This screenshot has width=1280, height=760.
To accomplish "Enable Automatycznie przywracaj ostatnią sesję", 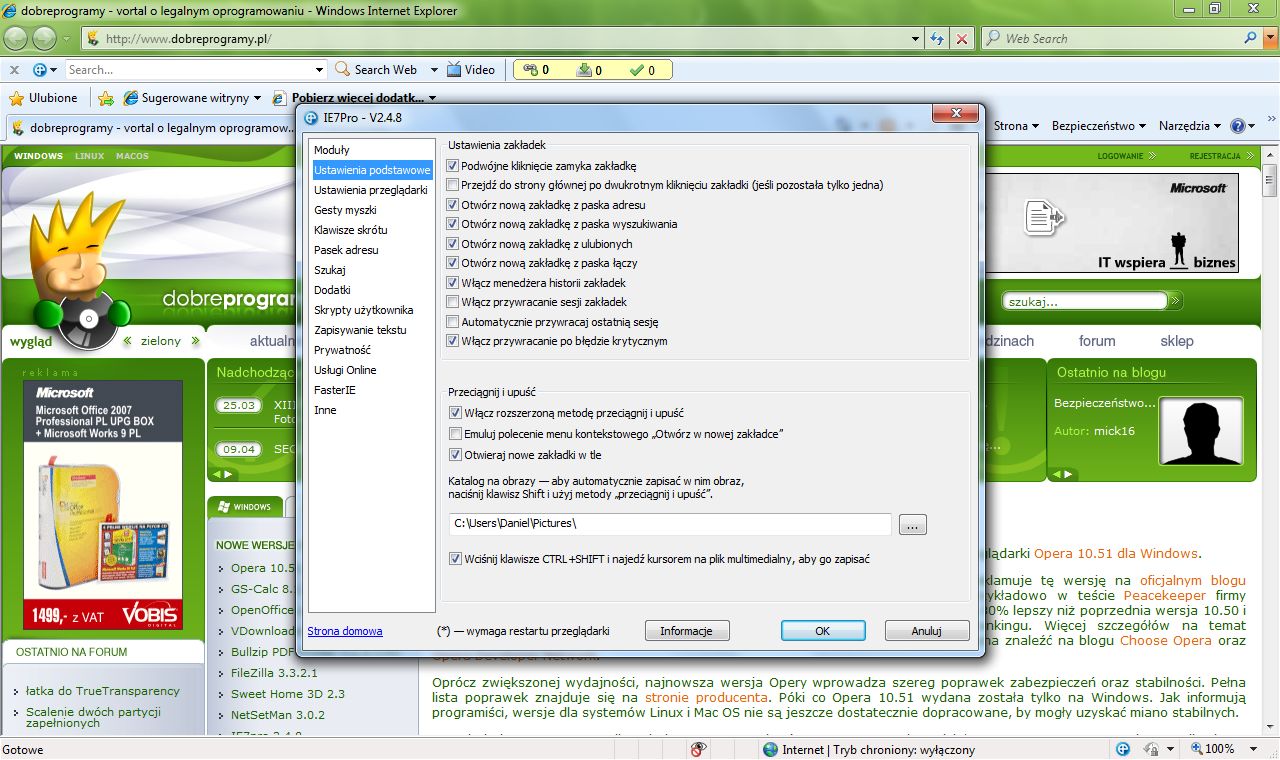I will point(453,322).
